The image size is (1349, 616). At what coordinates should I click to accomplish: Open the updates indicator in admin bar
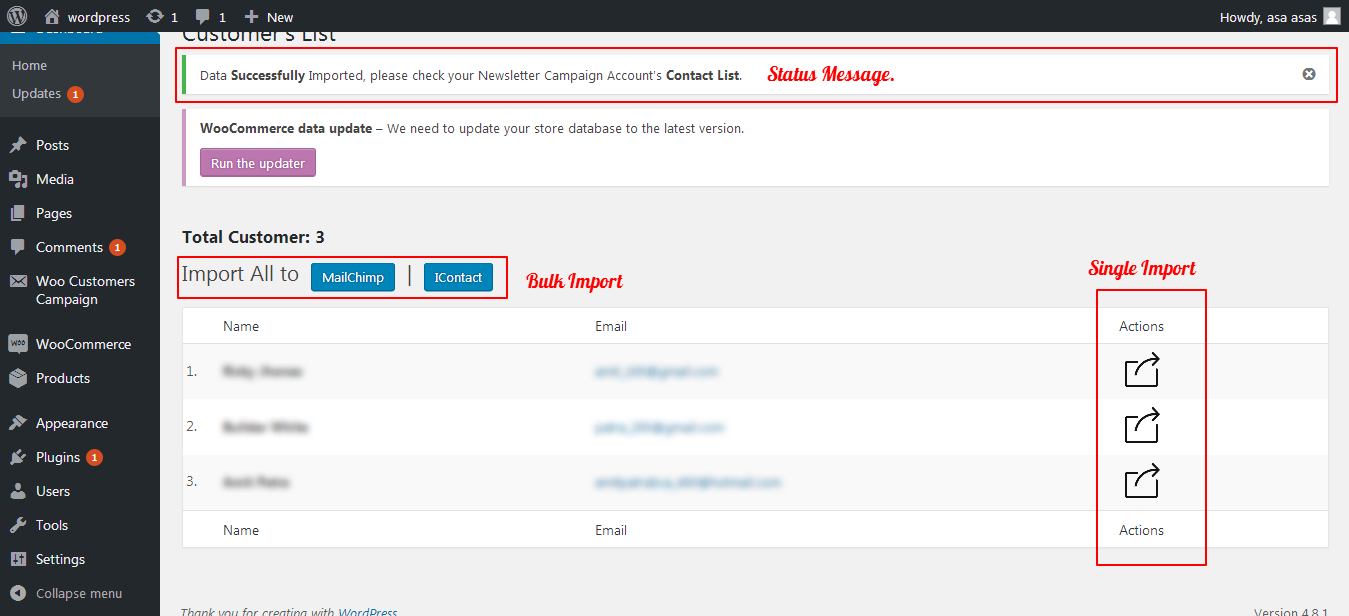pos(162,17)
